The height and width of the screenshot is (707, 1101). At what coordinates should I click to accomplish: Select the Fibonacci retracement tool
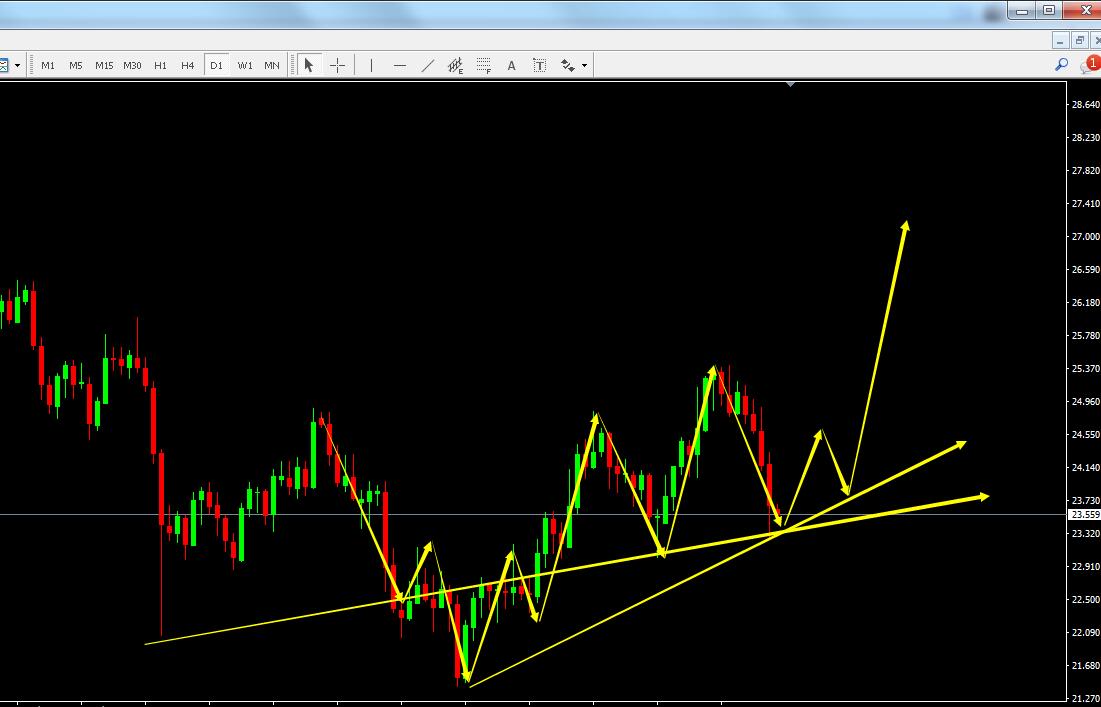[x=483, y=65]
